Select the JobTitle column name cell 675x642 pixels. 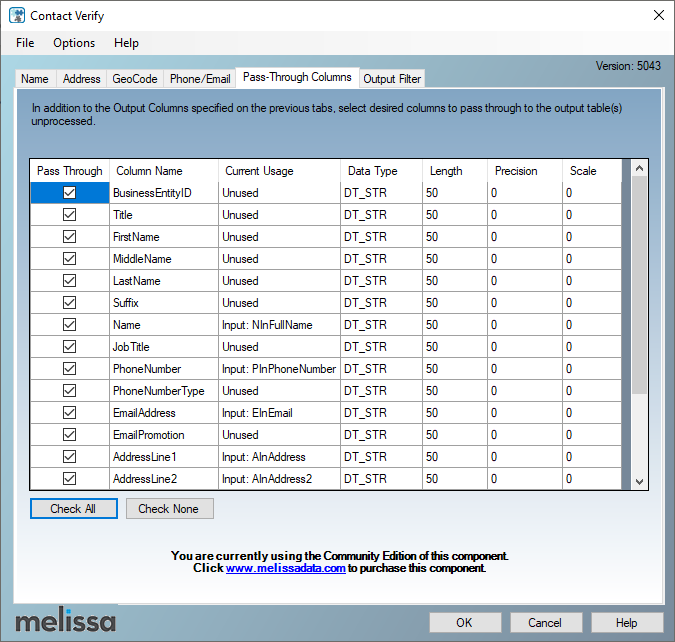(164, 346)
